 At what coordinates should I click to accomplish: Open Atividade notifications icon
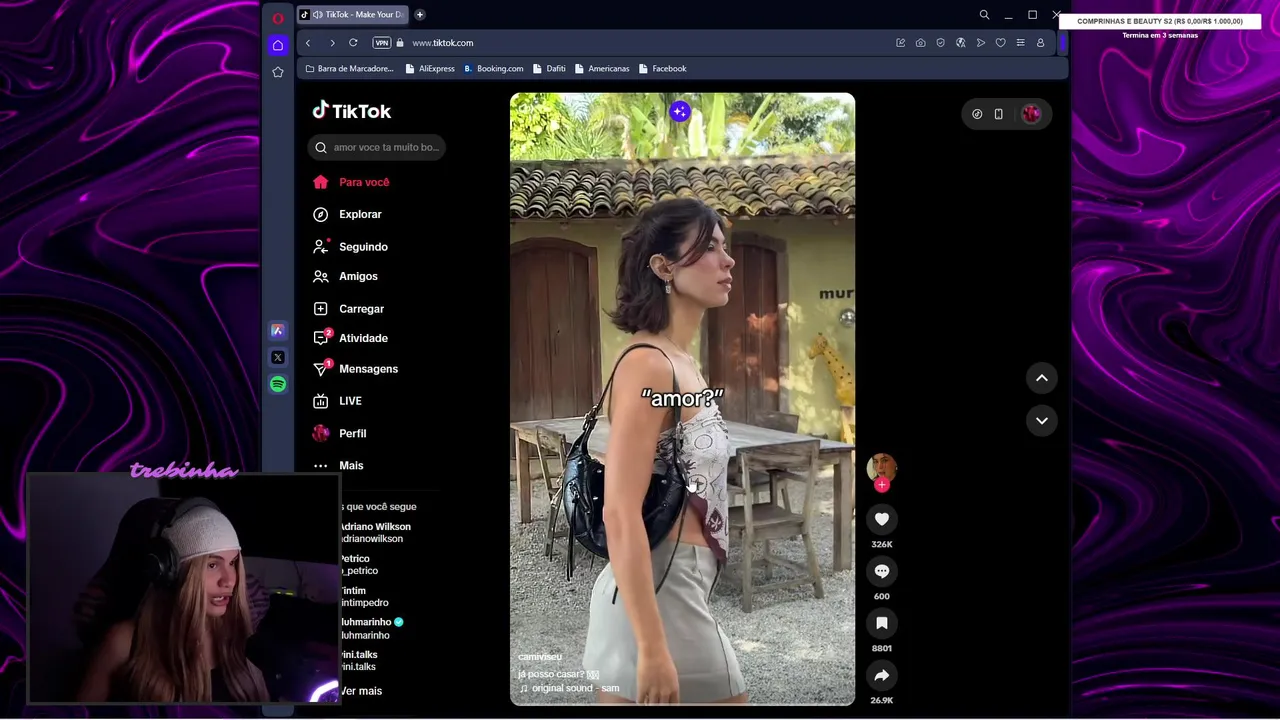coord(320,338)
